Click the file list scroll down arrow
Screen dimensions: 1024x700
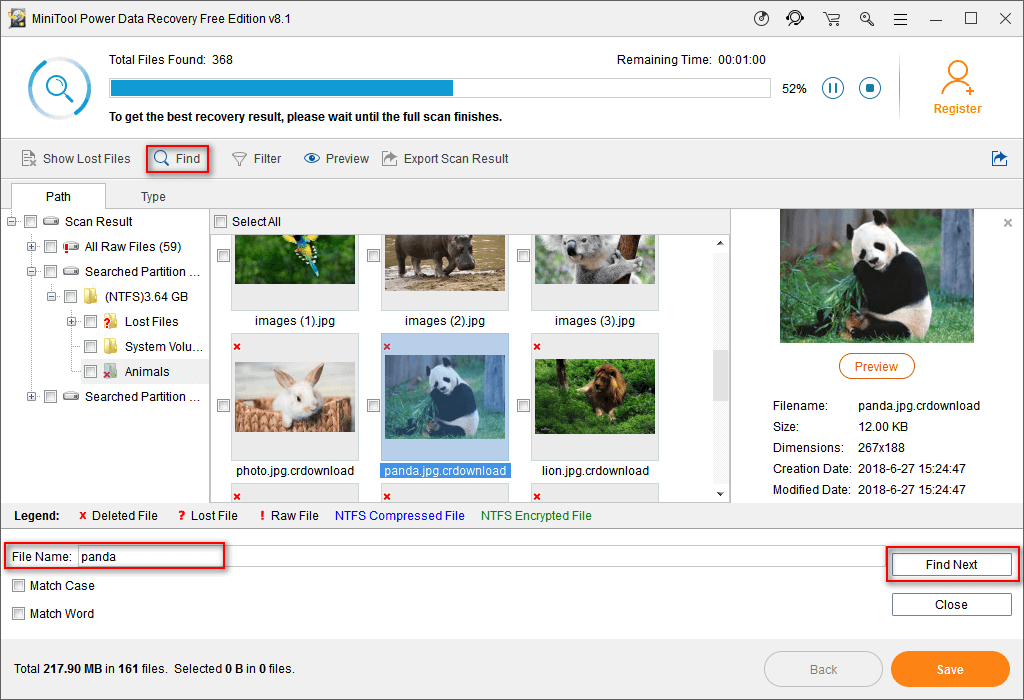pyautogui.click(x=720, y=494)
